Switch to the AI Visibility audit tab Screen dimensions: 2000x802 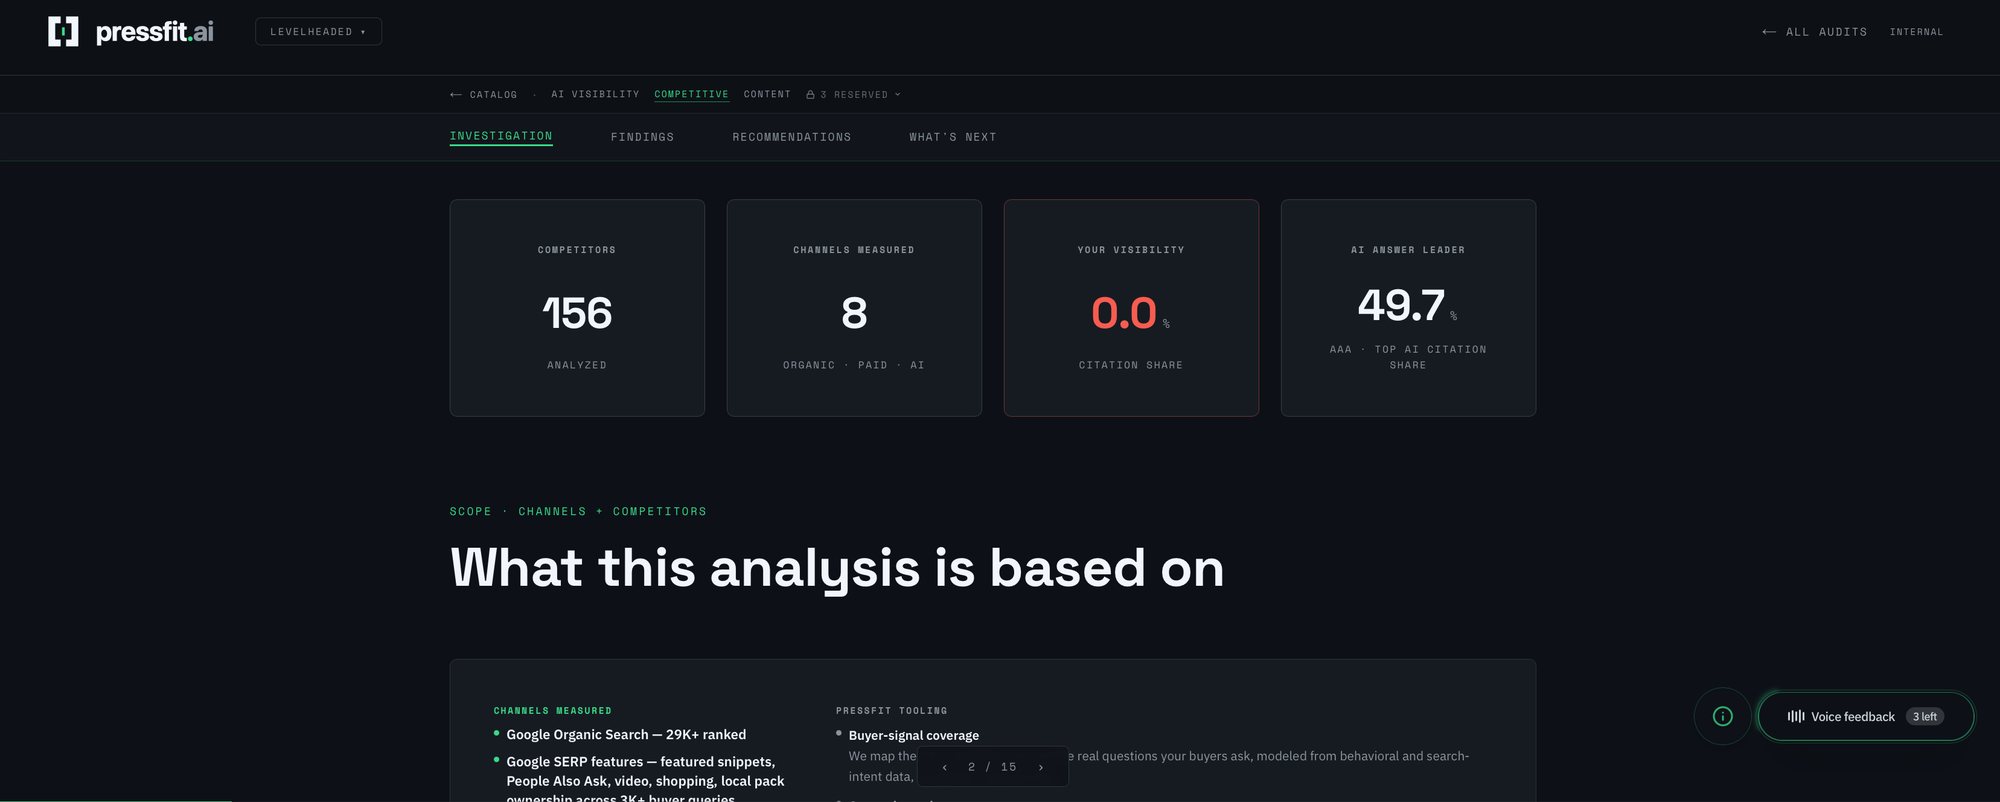click(595, 95)
